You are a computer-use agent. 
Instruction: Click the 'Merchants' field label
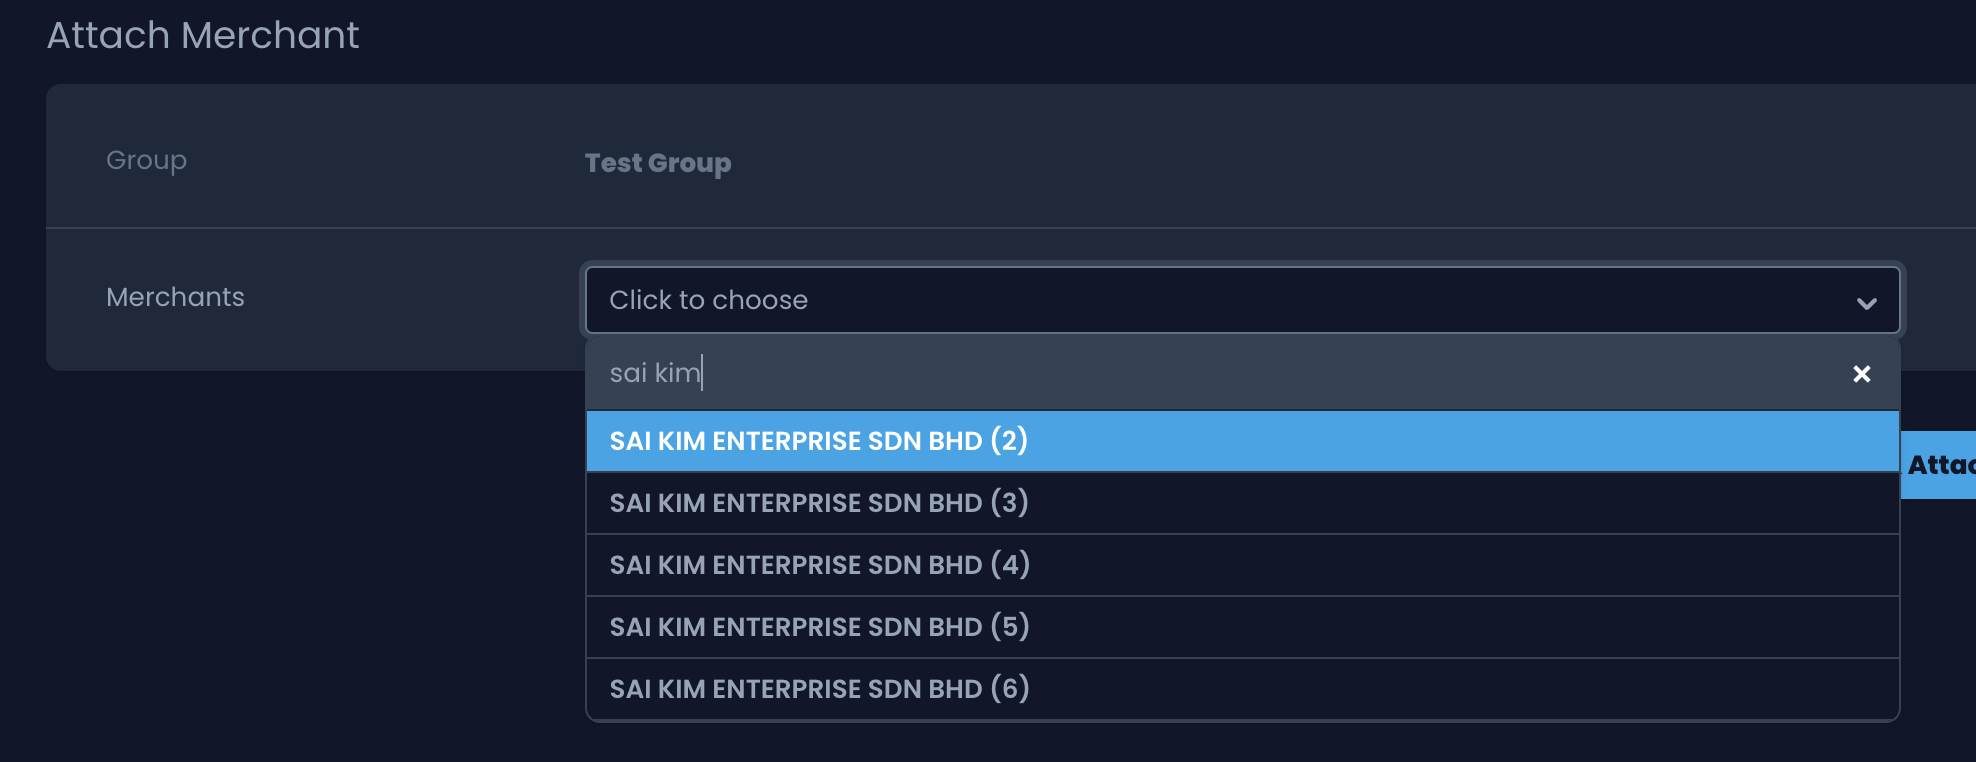tap(175, 297)
